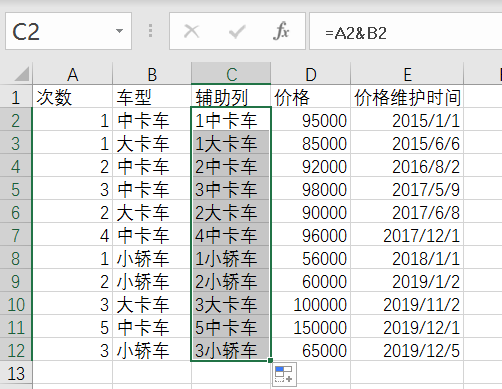This screenshot has height=389, width=502.
Task: Click the price cell 96000
Action: [x=310, y=234]
